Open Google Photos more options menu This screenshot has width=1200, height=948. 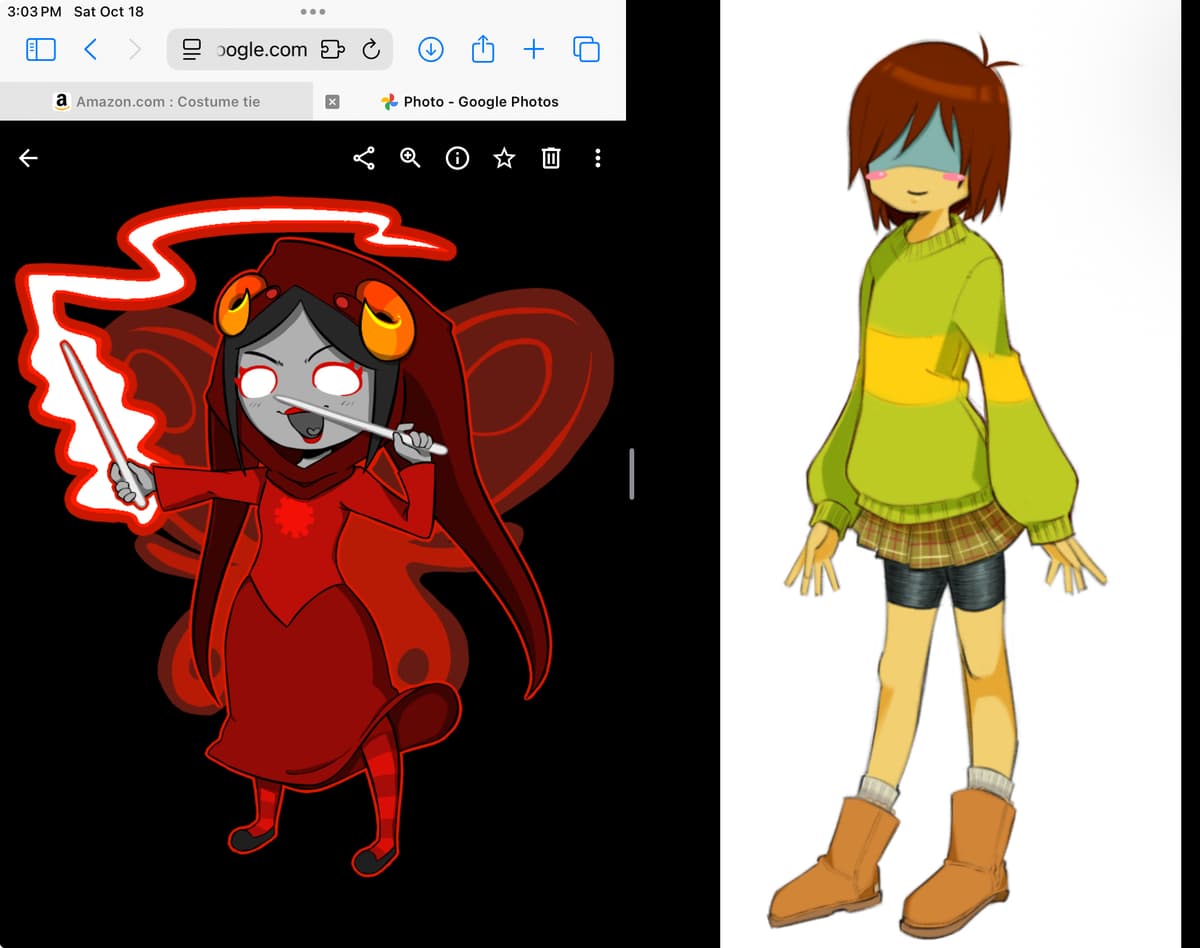click(597, 158)
